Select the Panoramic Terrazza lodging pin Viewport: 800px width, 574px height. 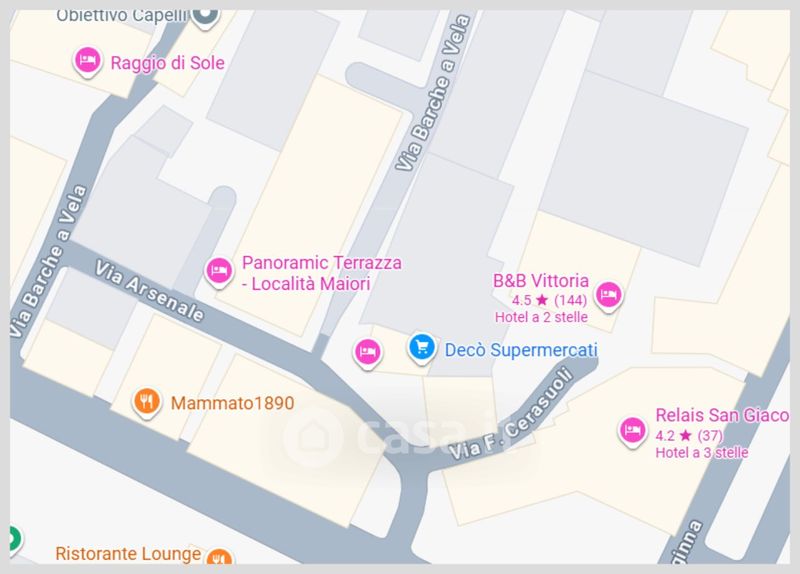tap(219, 272)
